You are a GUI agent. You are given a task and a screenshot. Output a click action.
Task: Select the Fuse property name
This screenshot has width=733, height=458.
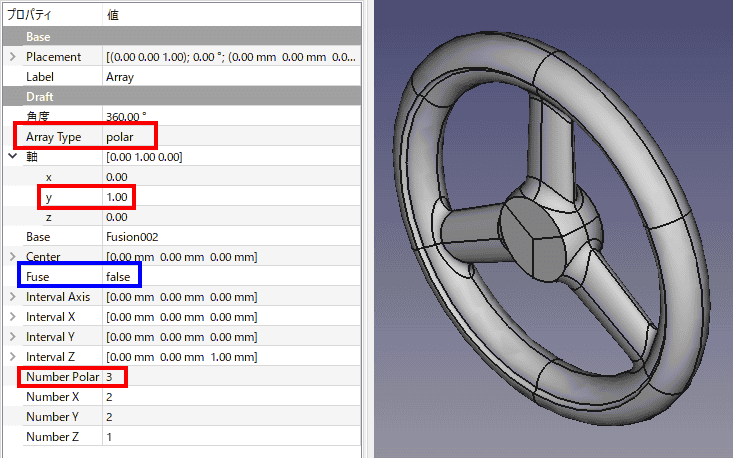coord(37,277)
